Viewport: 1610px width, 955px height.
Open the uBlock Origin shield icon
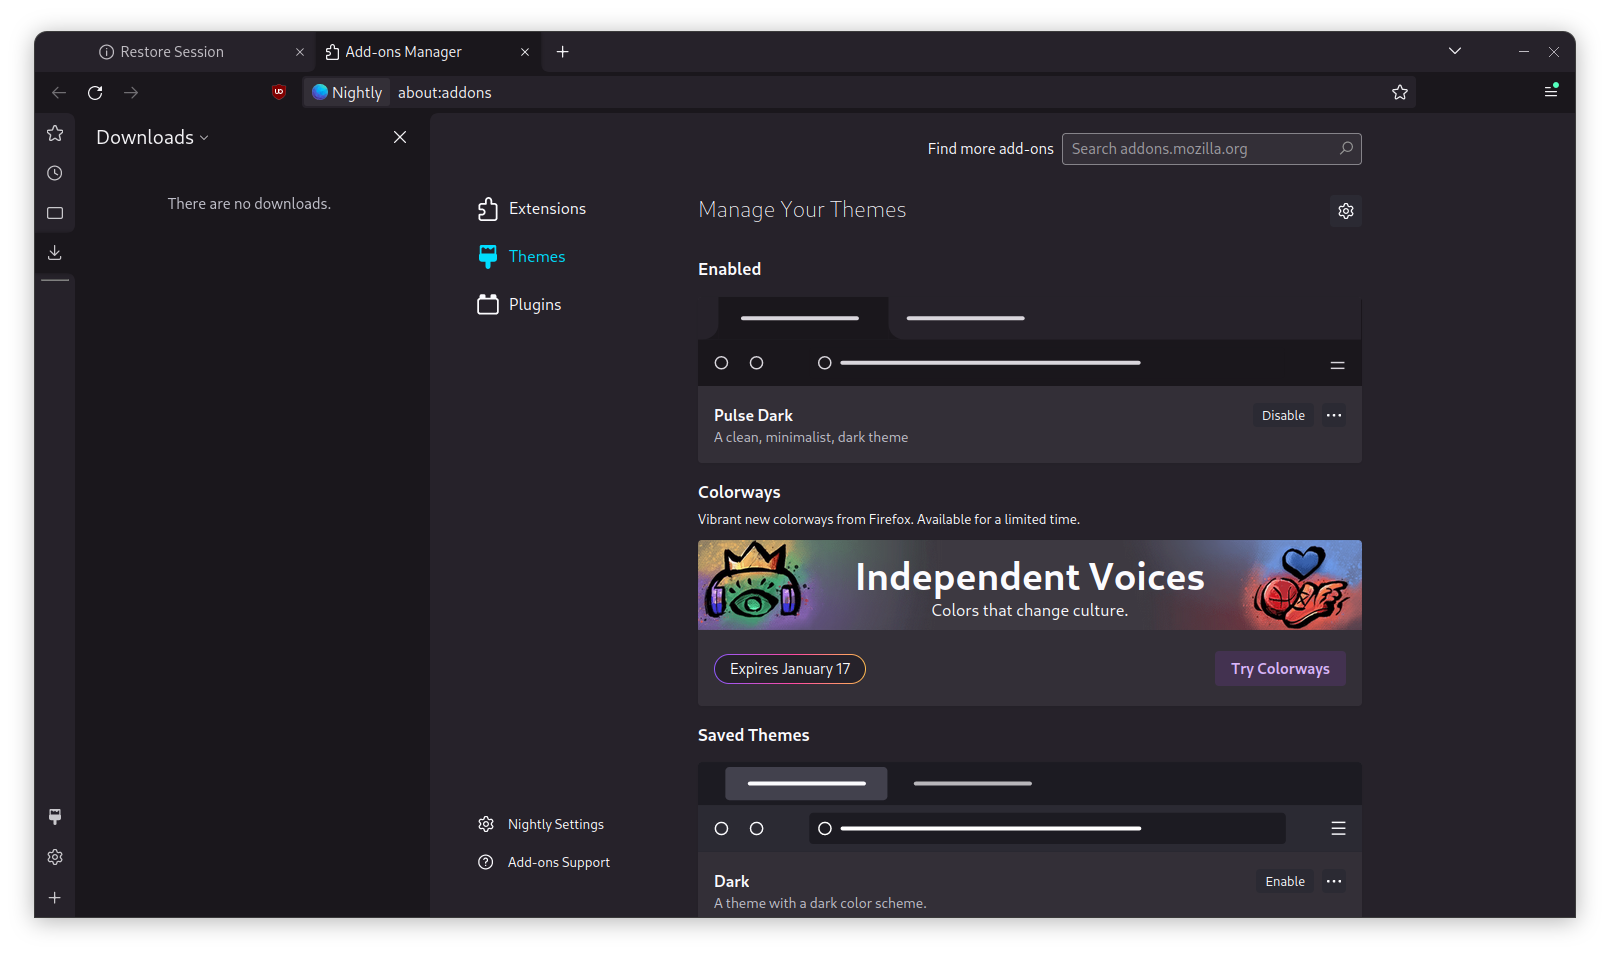[x=279, y=92]
